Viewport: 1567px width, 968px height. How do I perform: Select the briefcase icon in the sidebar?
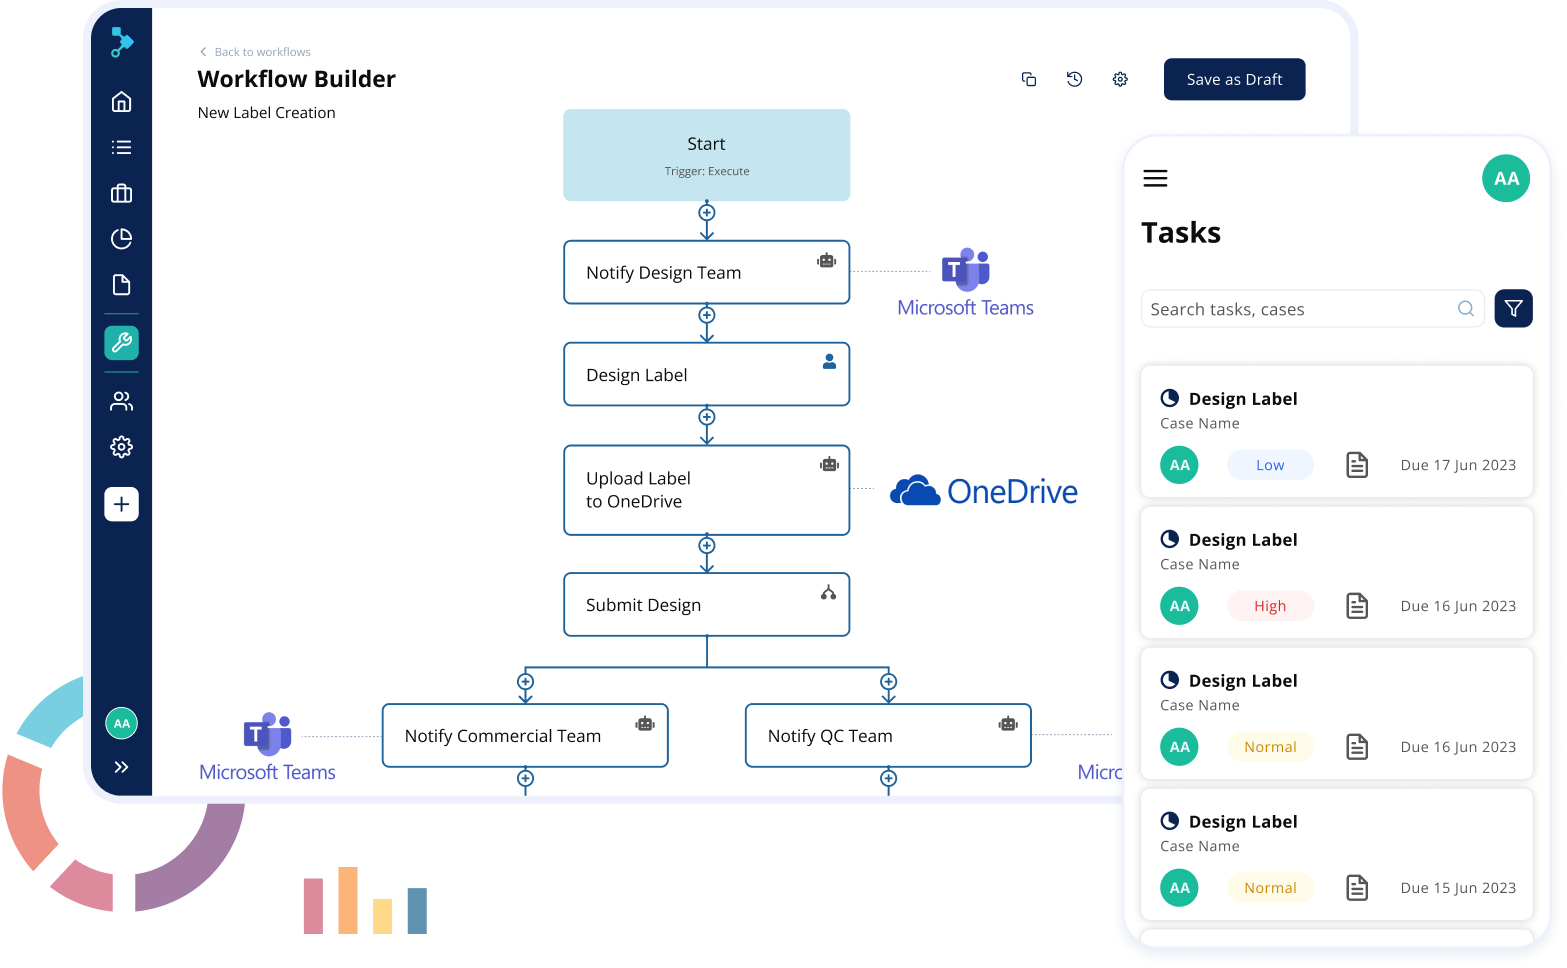121,193
